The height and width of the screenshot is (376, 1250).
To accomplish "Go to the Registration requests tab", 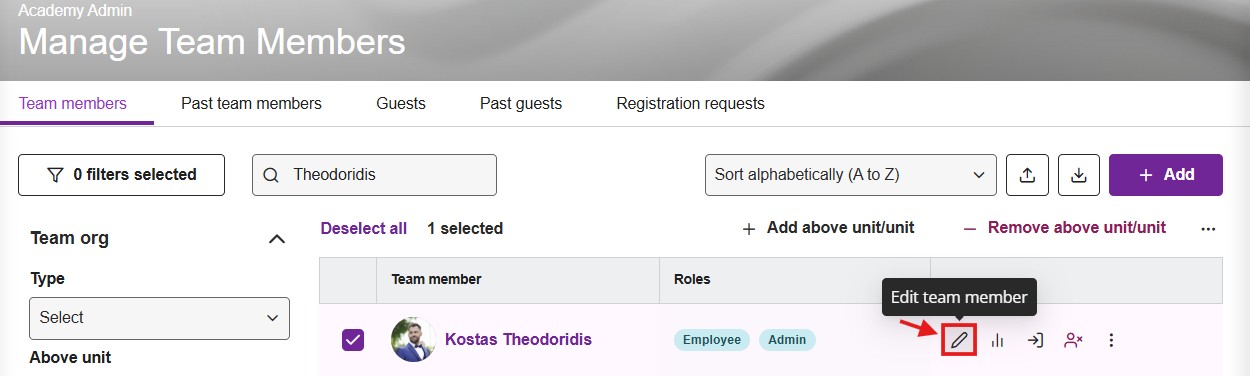I will (x=690, y=104).
